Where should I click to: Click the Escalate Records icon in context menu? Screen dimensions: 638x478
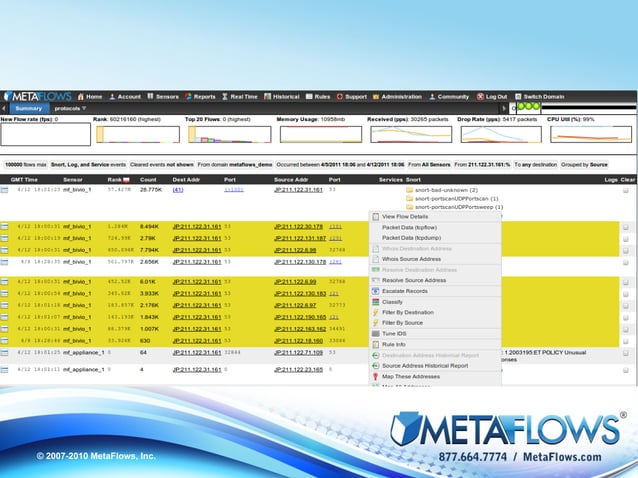[x=375, y=291]
